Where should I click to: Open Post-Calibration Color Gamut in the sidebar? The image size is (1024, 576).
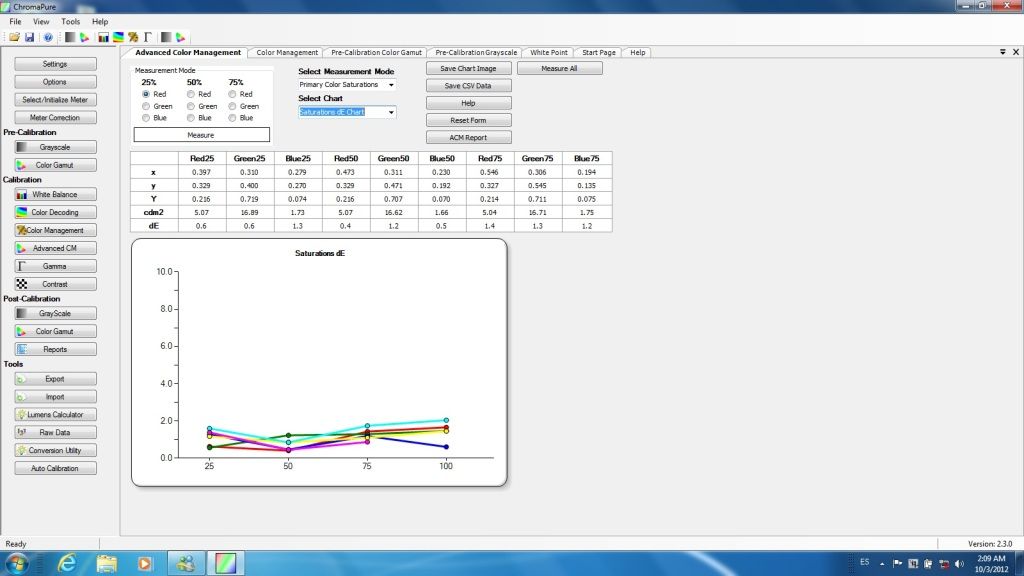pyautogui.click(x=56, y=331)
